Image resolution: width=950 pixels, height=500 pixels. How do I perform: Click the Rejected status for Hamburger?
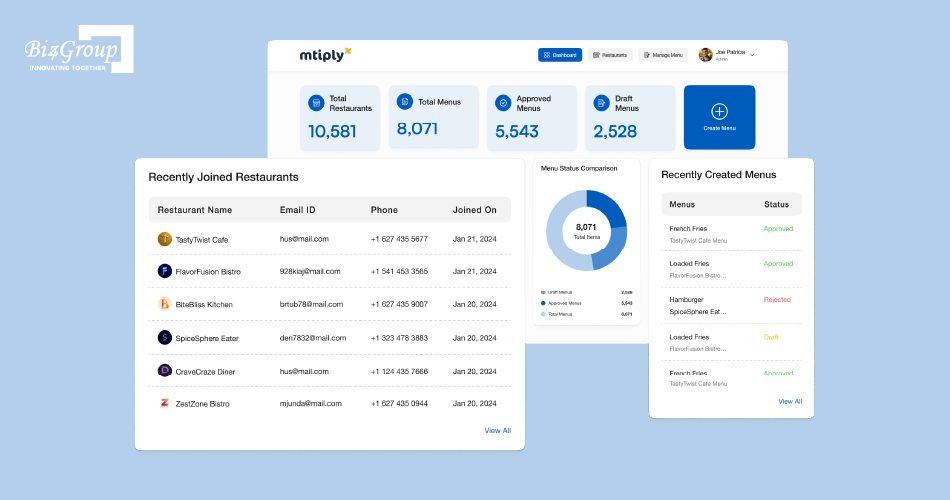coord(777,300)
